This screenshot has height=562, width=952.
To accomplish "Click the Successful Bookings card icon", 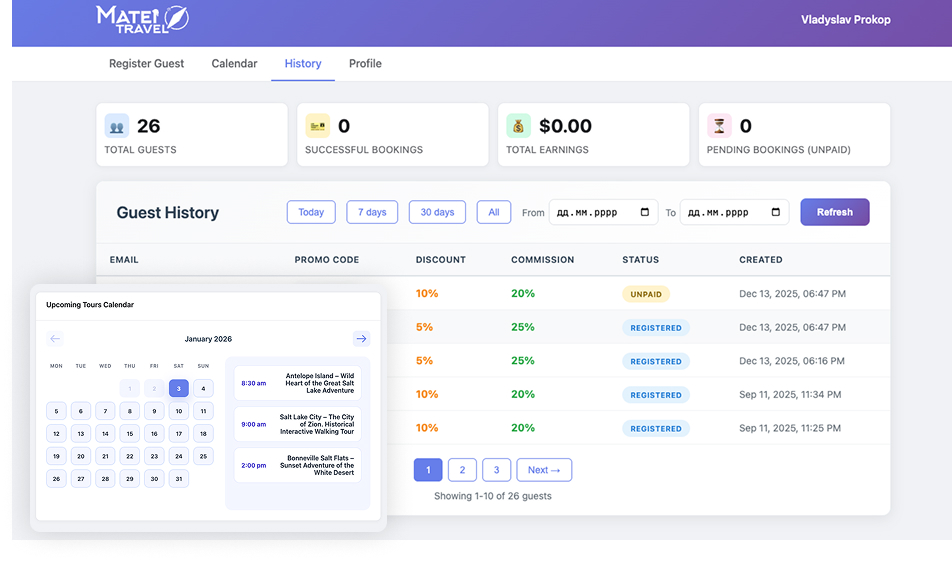I will coord(317,126).
